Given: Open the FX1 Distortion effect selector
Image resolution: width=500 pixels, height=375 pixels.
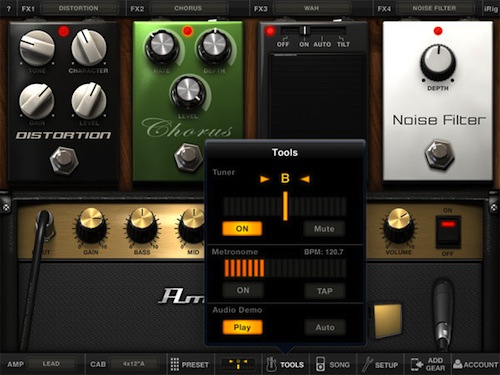Looking at the screenshot, I should point(79,8).
